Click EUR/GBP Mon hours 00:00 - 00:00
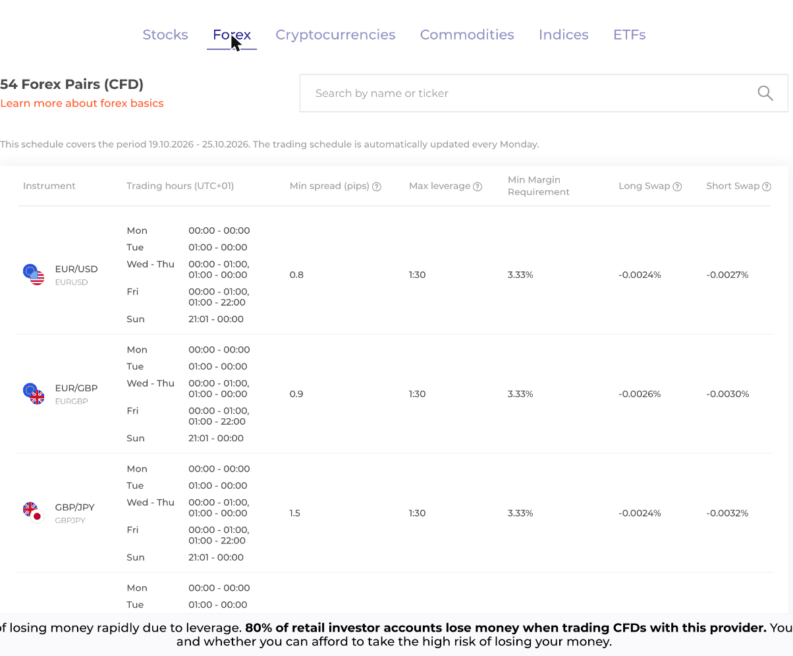This screenshot has width=793, height=656. click(x=219, y=349)
